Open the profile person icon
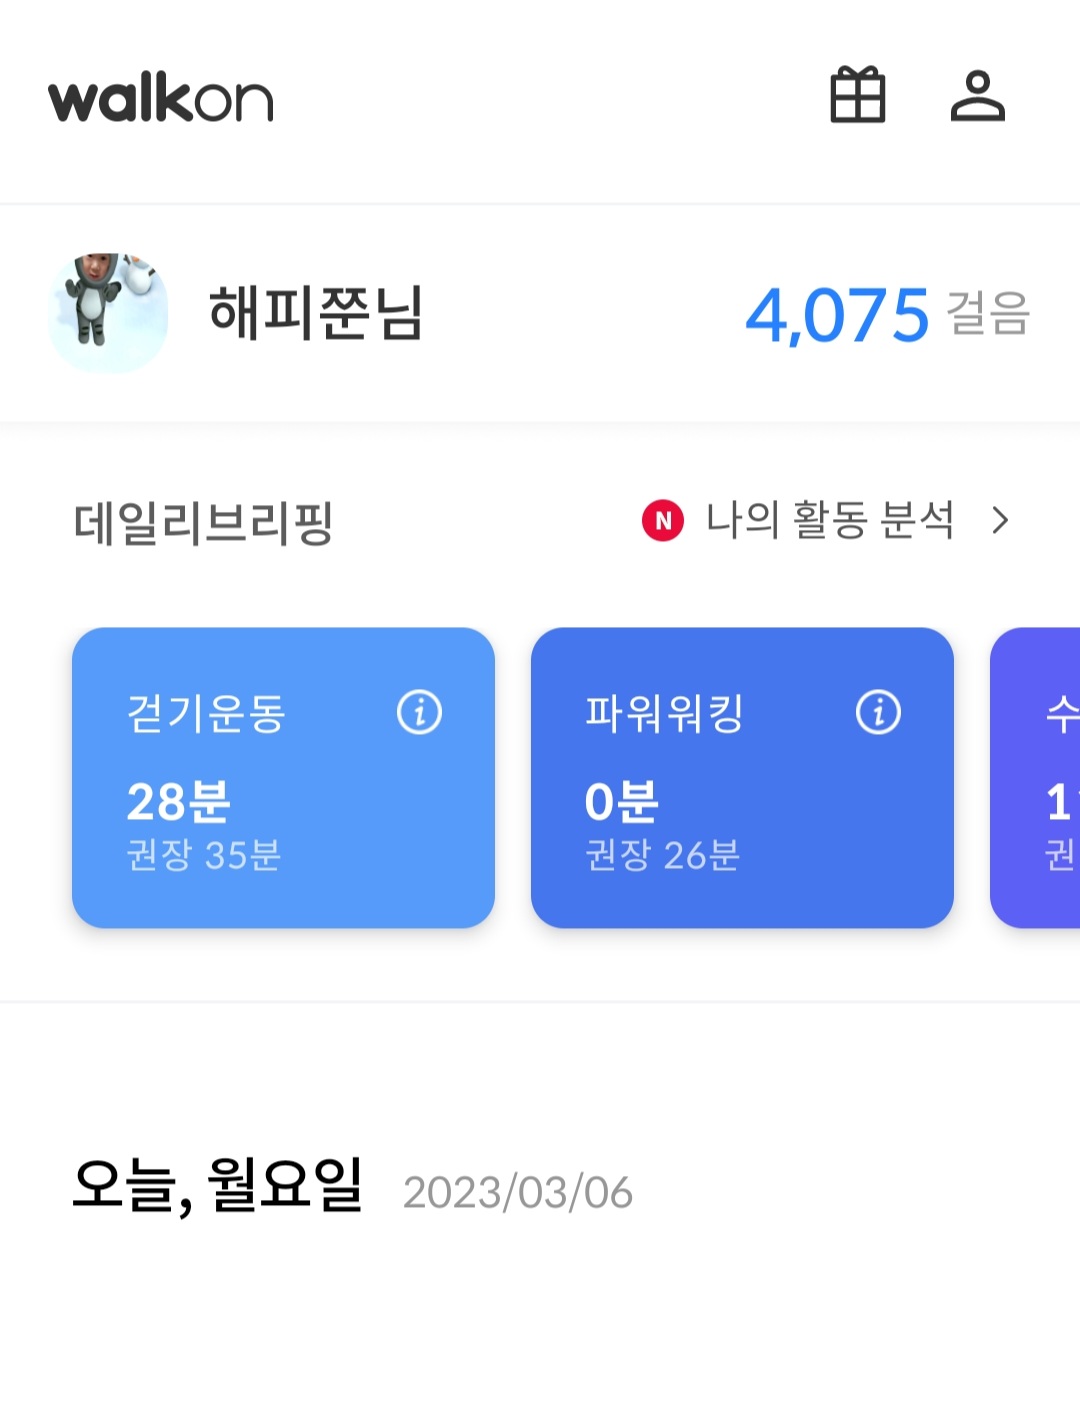 tap(977, 96)
